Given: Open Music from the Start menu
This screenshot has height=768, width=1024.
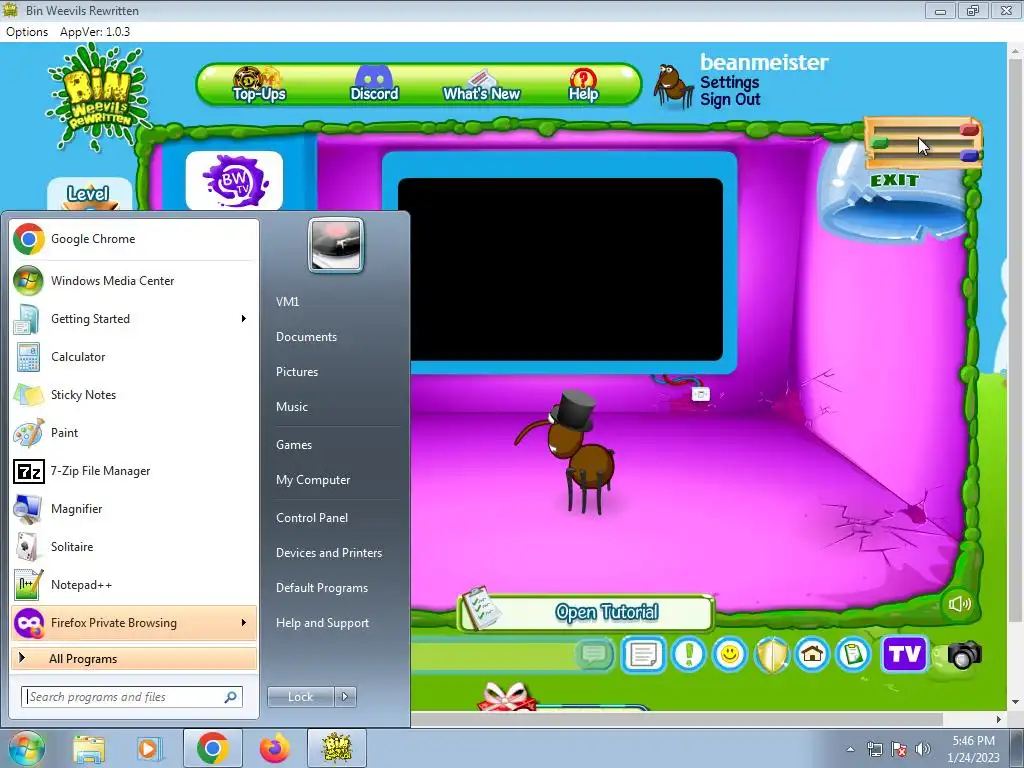Looking at the screenshot, I should click(292, 407).
